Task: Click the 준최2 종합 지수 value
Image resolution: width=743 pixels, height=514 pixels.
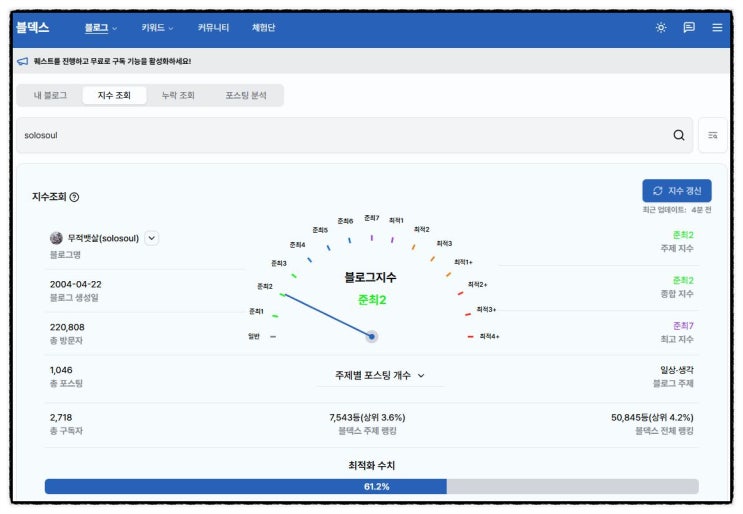Action: [683, 280]
